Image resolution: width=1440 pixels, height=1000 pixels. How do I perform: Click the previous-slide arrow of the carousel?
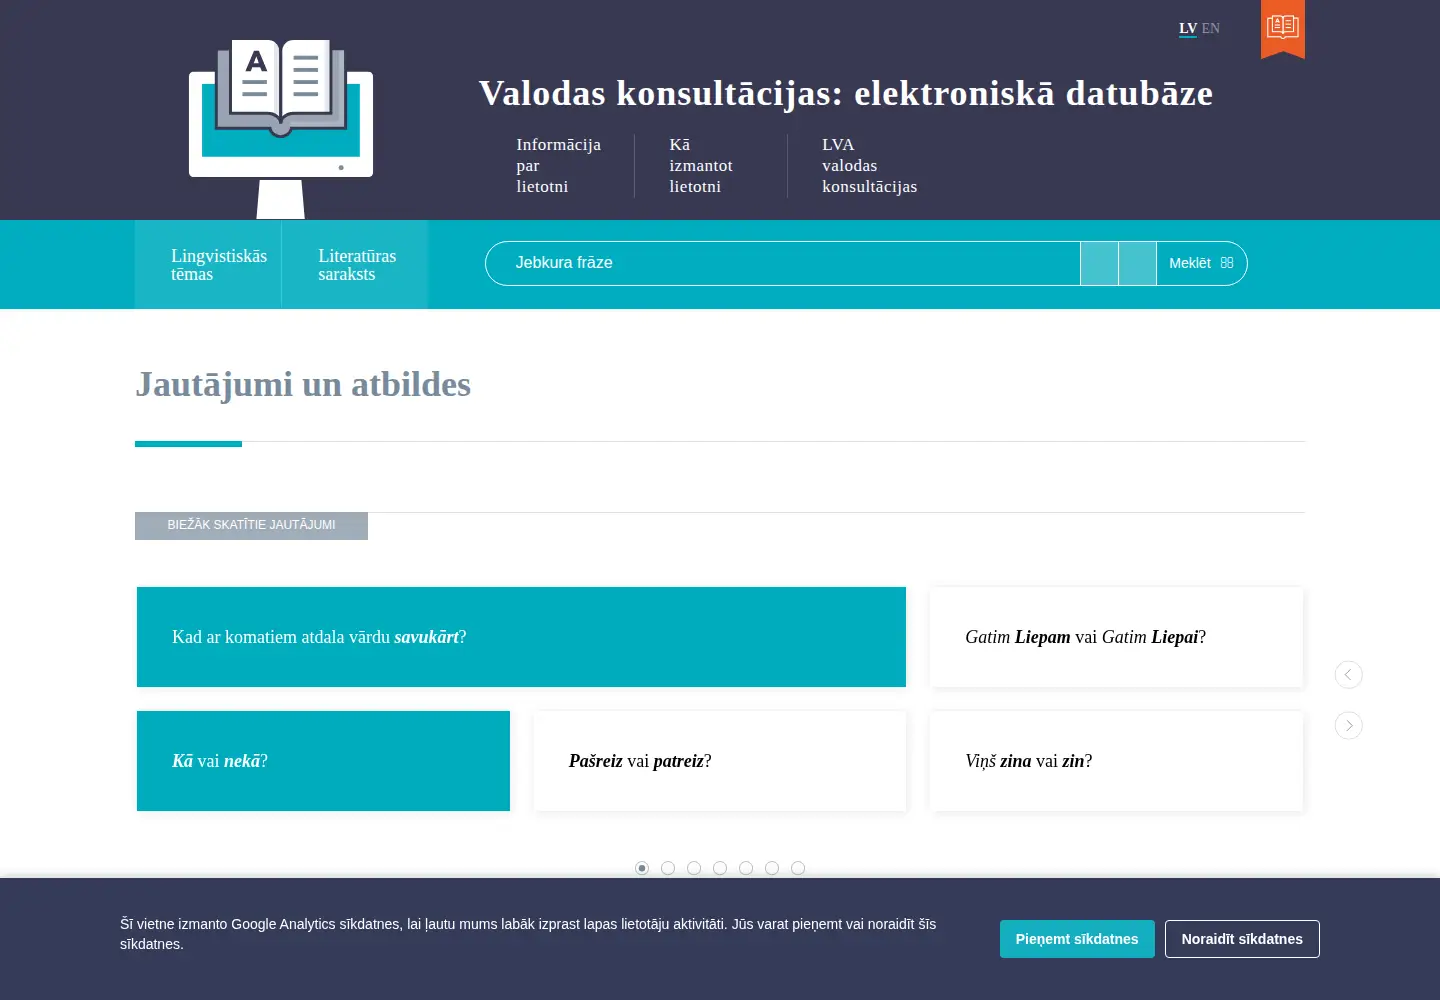click(x=1348, y=674)
